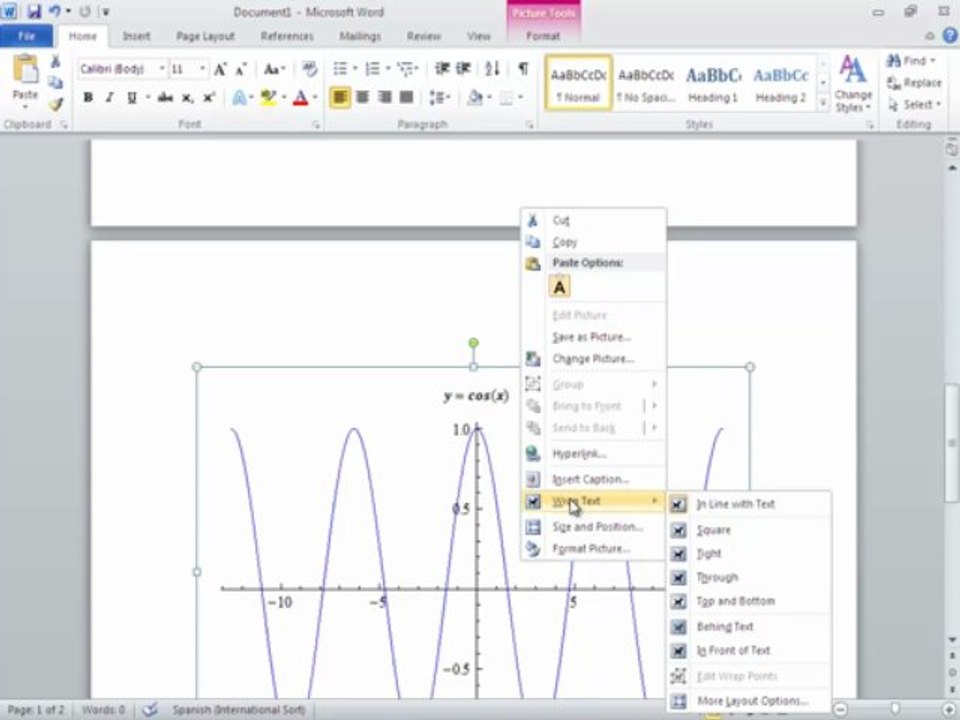Screen dimensions: 960x720
Task: Click the Replace button
Action: pyautogui.click(x=915, y=83)
